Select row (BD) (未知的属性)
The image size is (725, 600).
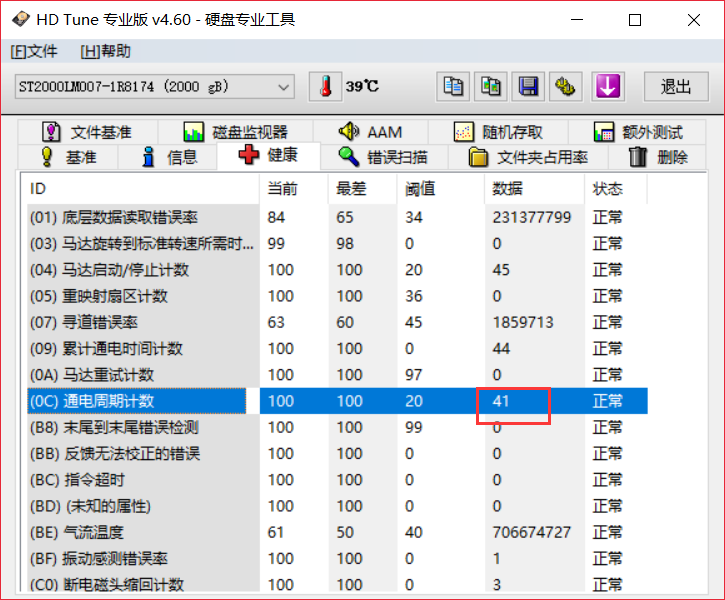[338, 506]
